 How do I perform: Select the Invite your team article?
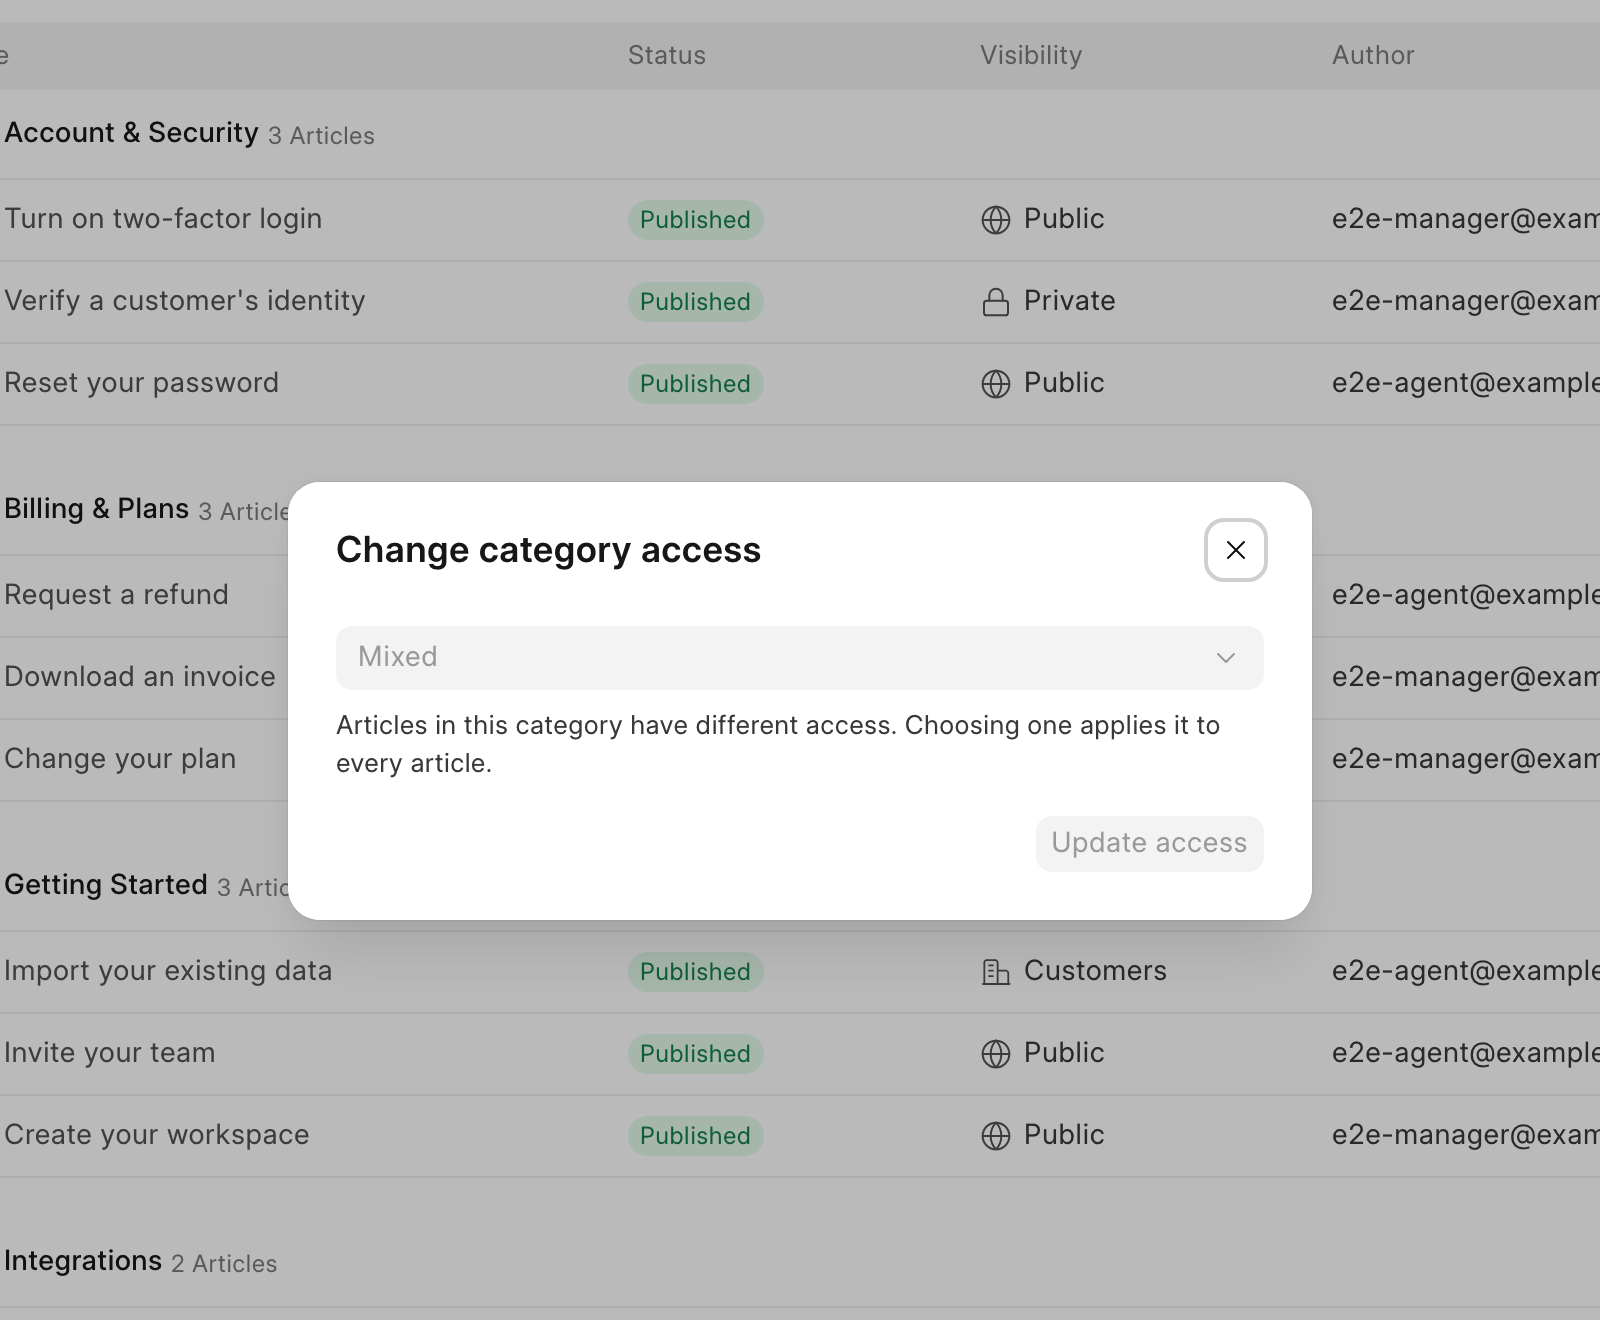point(110,1053)
